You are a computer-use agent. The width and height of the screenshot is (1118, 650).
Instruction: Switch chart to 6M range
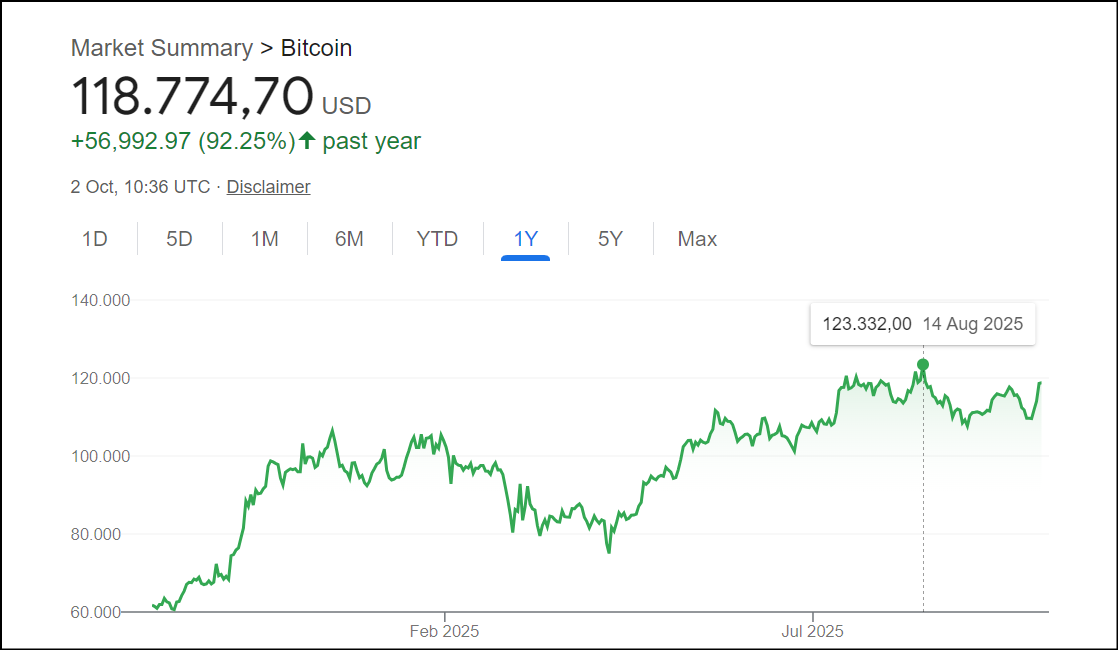coord(349,239)
